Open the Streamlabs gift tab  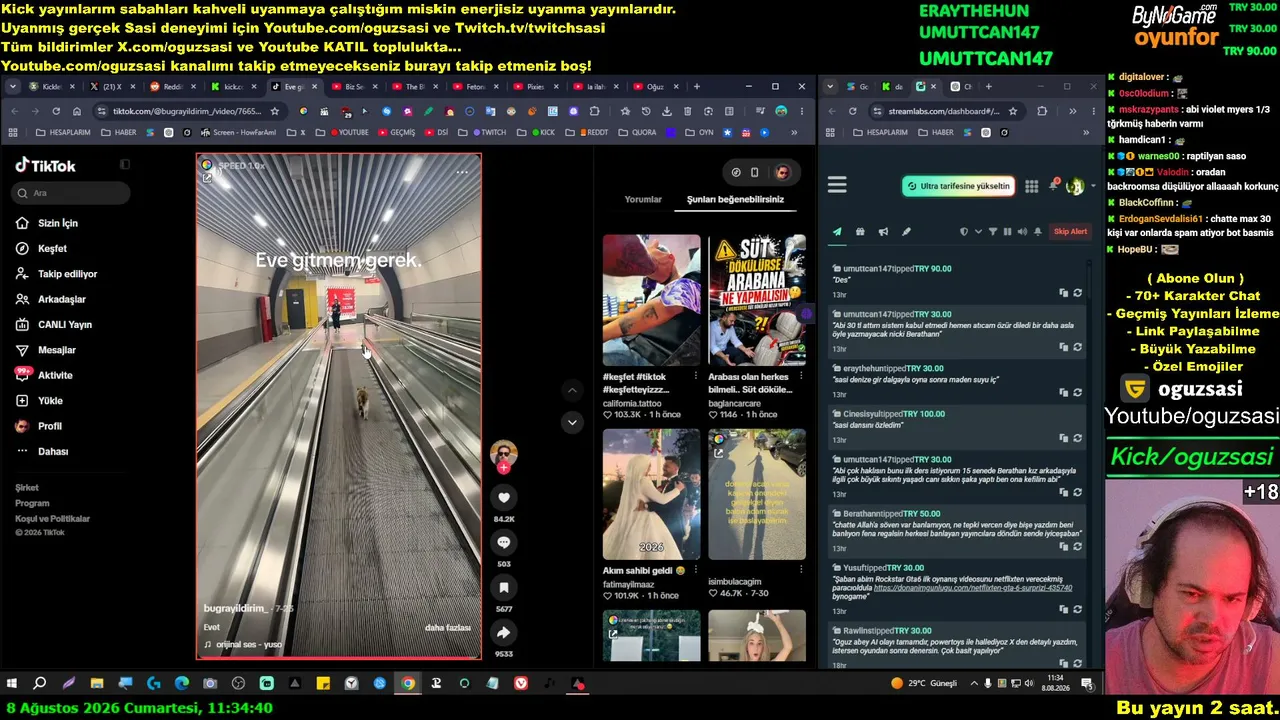[x=860, y=232]
